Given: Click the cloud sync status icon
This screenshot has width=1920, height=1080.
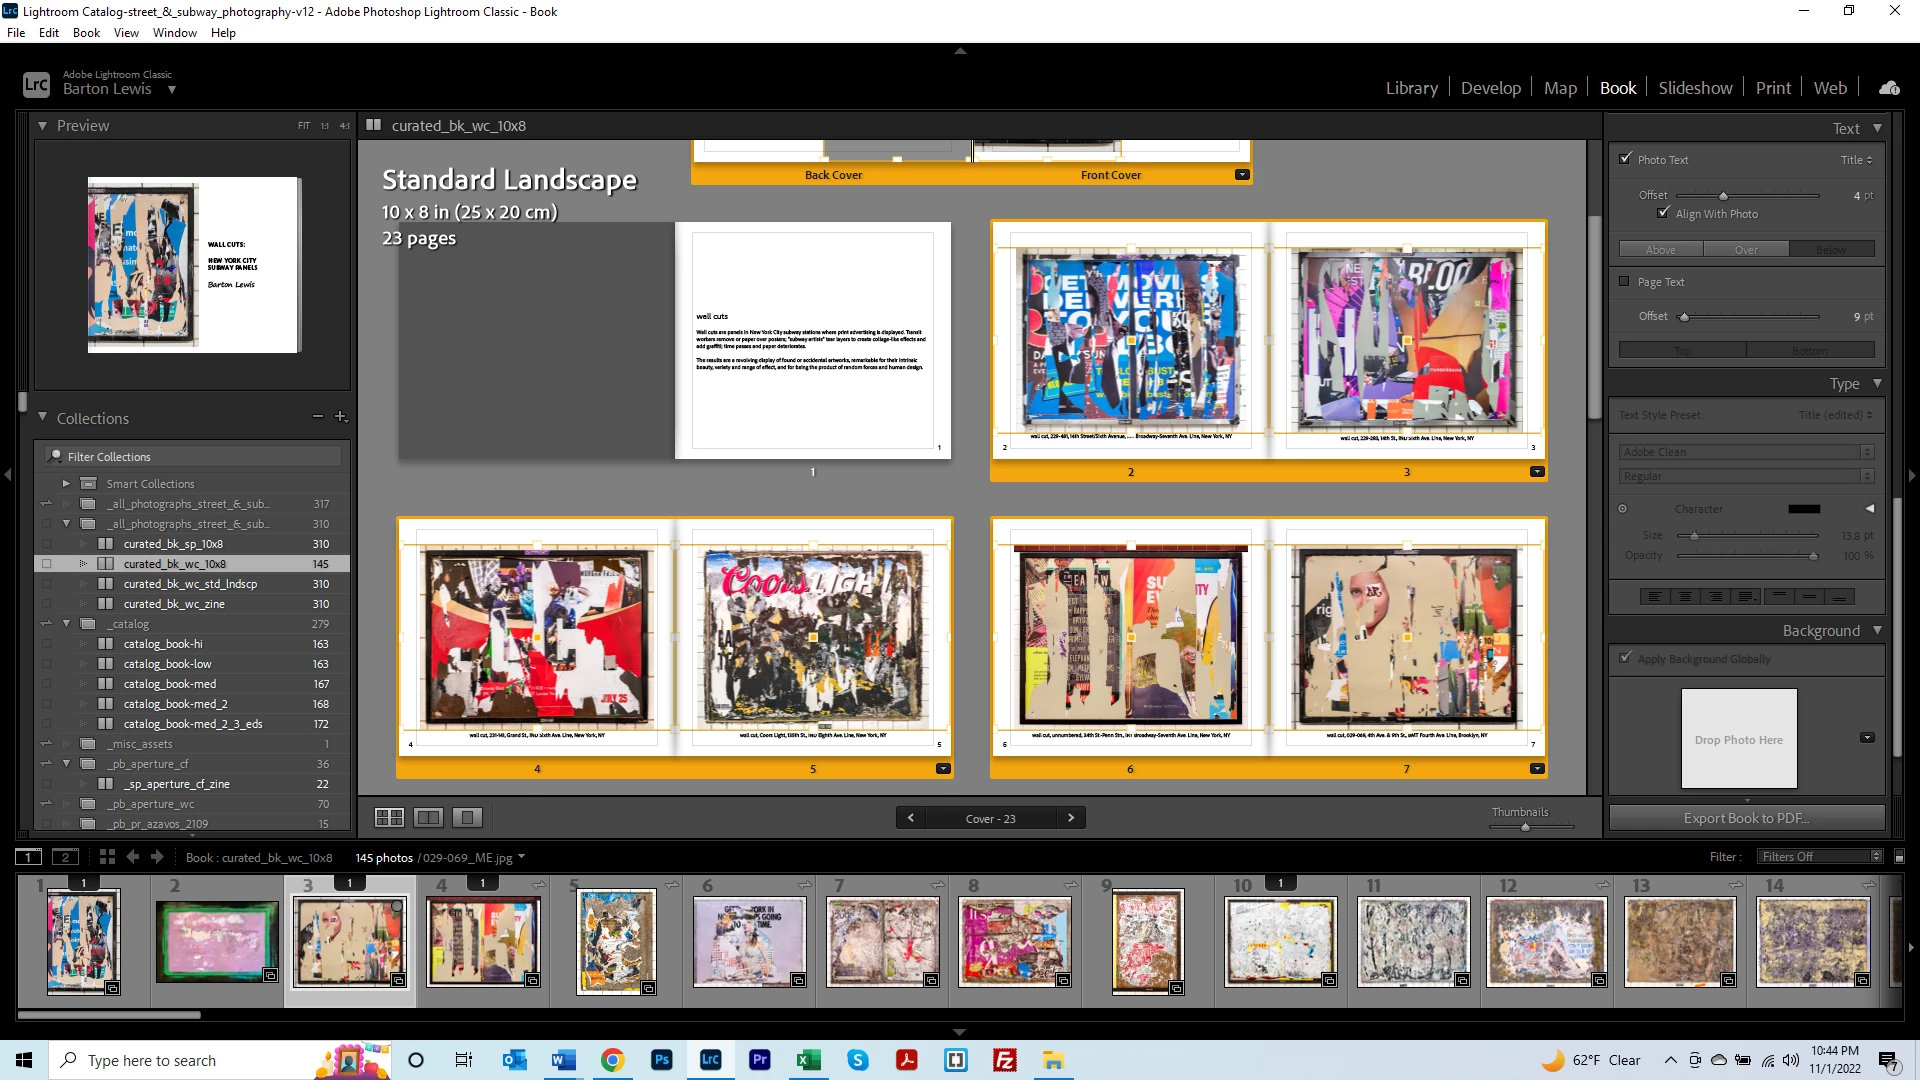Looking at the screenshot, I should click(1889, 88).
